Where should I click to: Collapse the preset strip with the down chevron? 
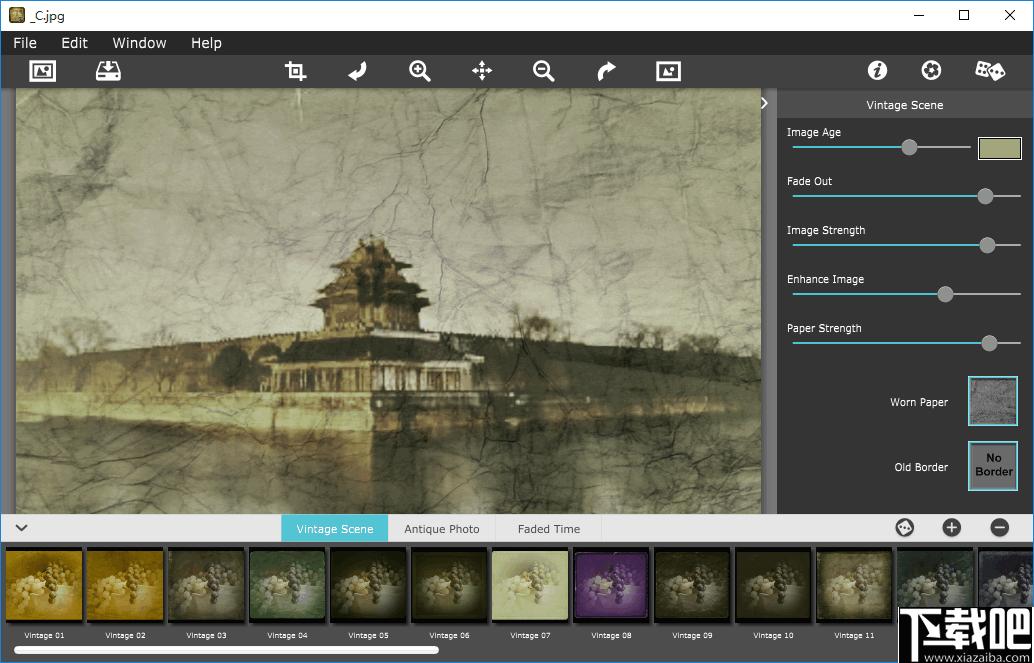(x=21, y=528)
